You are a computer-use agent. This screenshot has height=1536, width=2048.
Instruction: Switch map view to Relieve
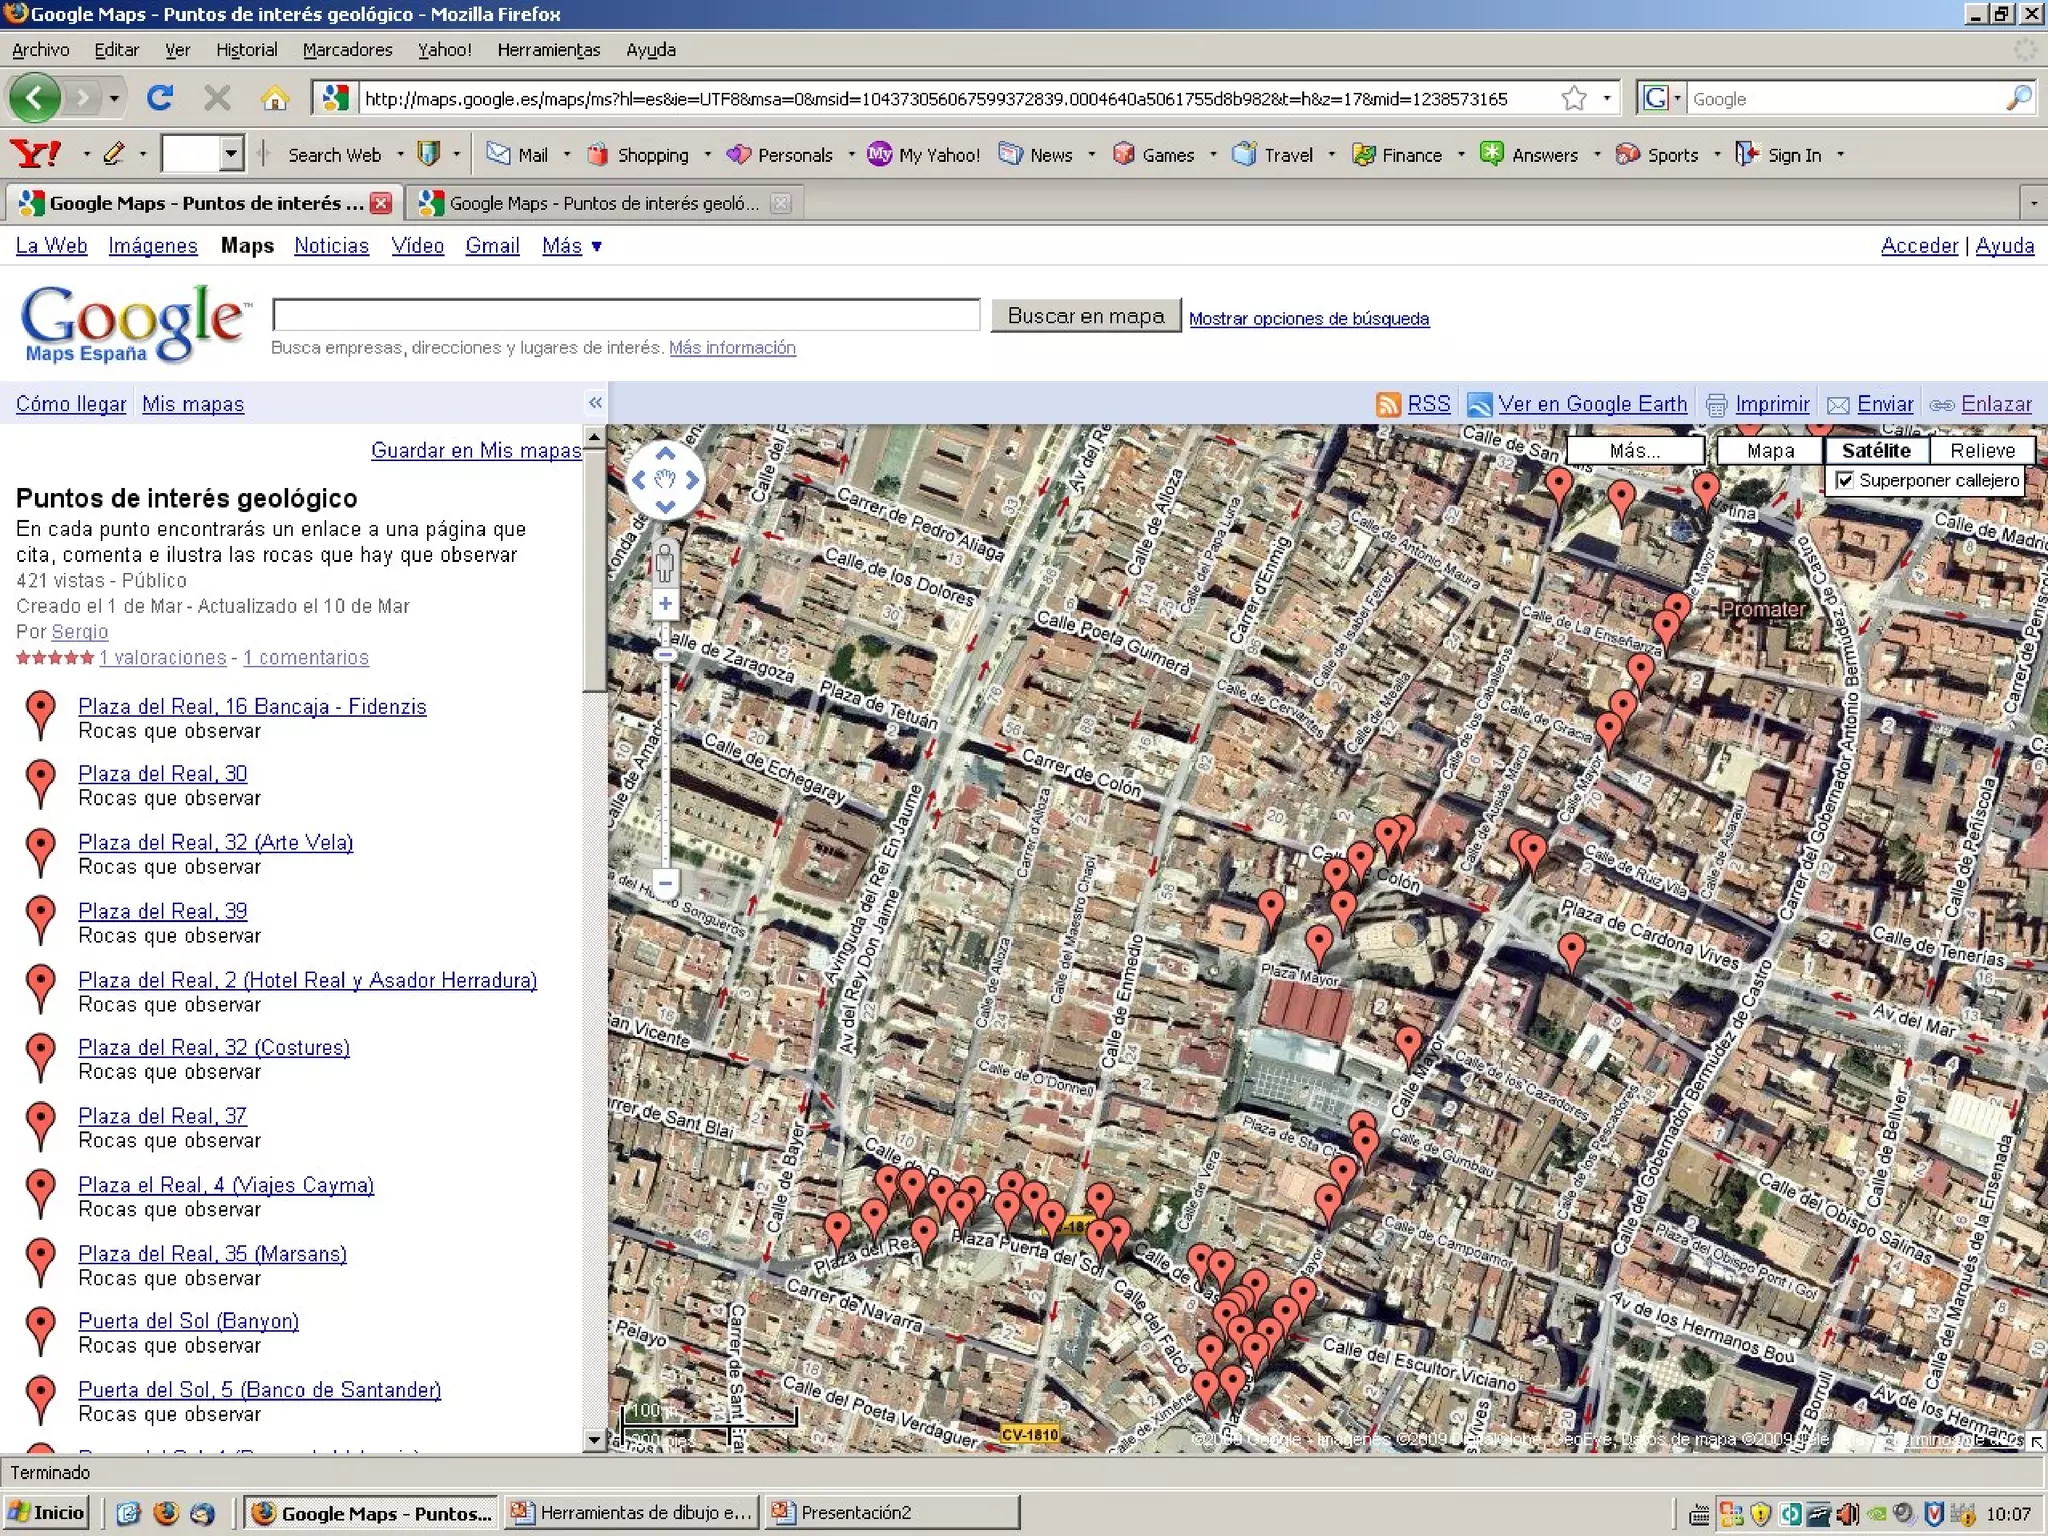(1982, 450)
